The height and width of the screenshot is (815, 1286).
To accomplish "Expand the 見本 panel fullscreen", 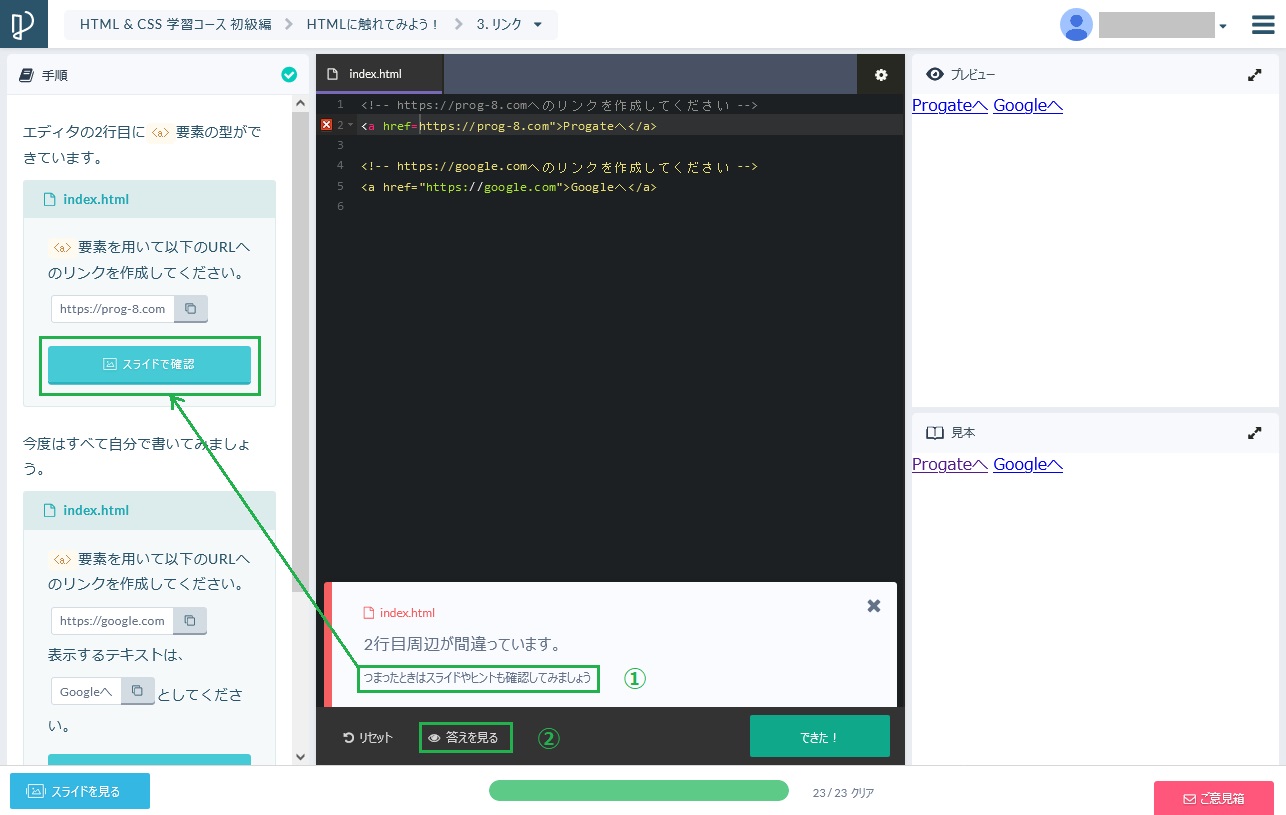I will point(1254,433).
